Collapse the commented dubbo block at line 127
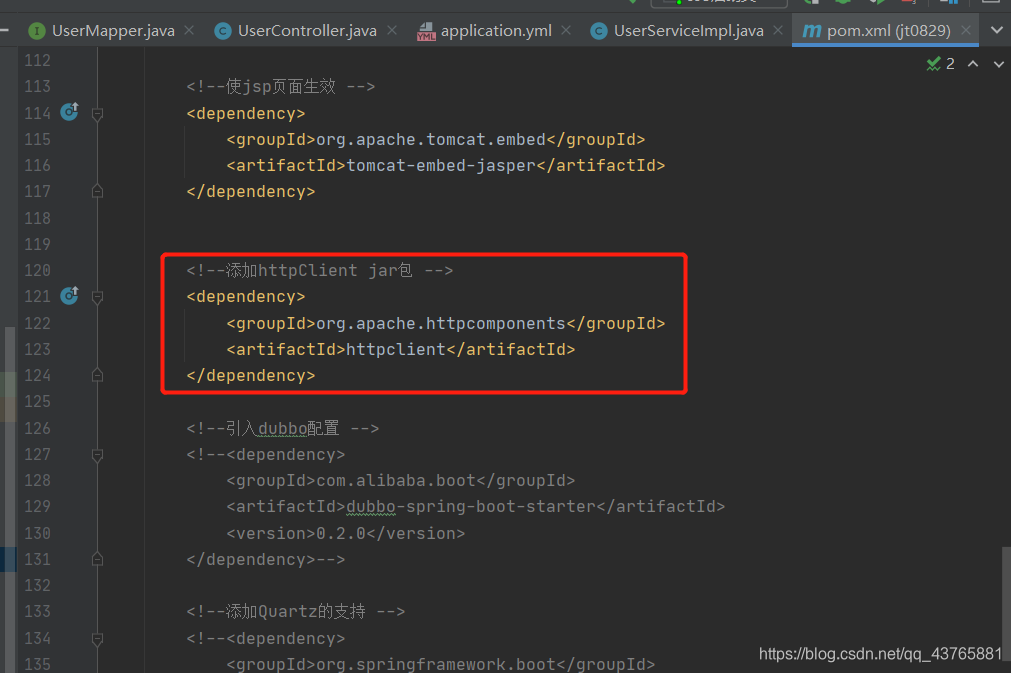 [97, 455]
